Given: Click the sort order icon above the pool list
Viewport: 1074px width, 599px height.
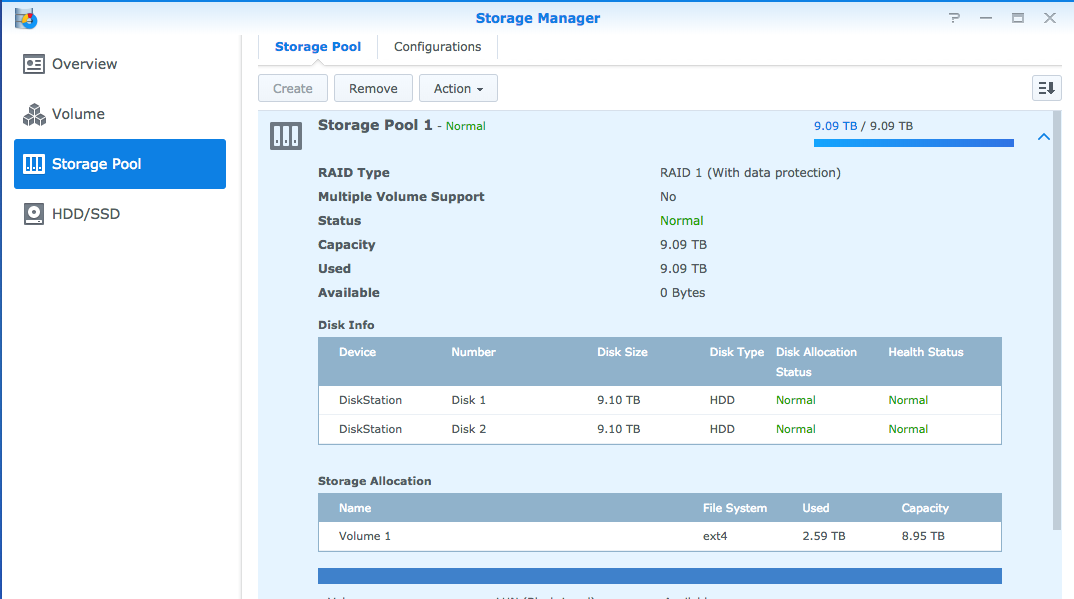Looking at the screenshot, I should point(1046,88).
